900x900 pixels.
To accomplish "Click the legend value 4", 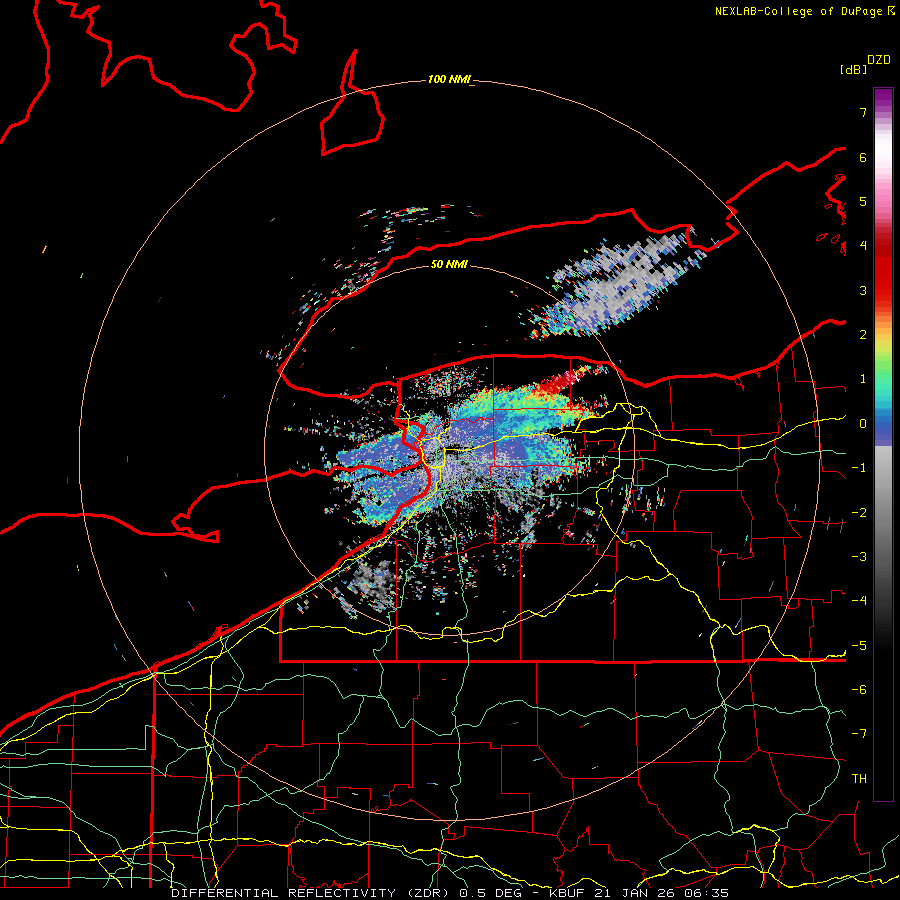I will coord(863,246).
